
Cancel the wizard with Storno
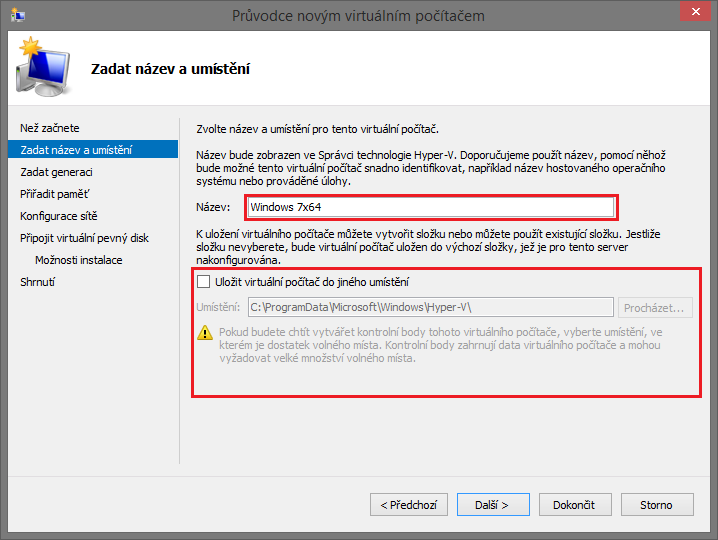[657, 505]
